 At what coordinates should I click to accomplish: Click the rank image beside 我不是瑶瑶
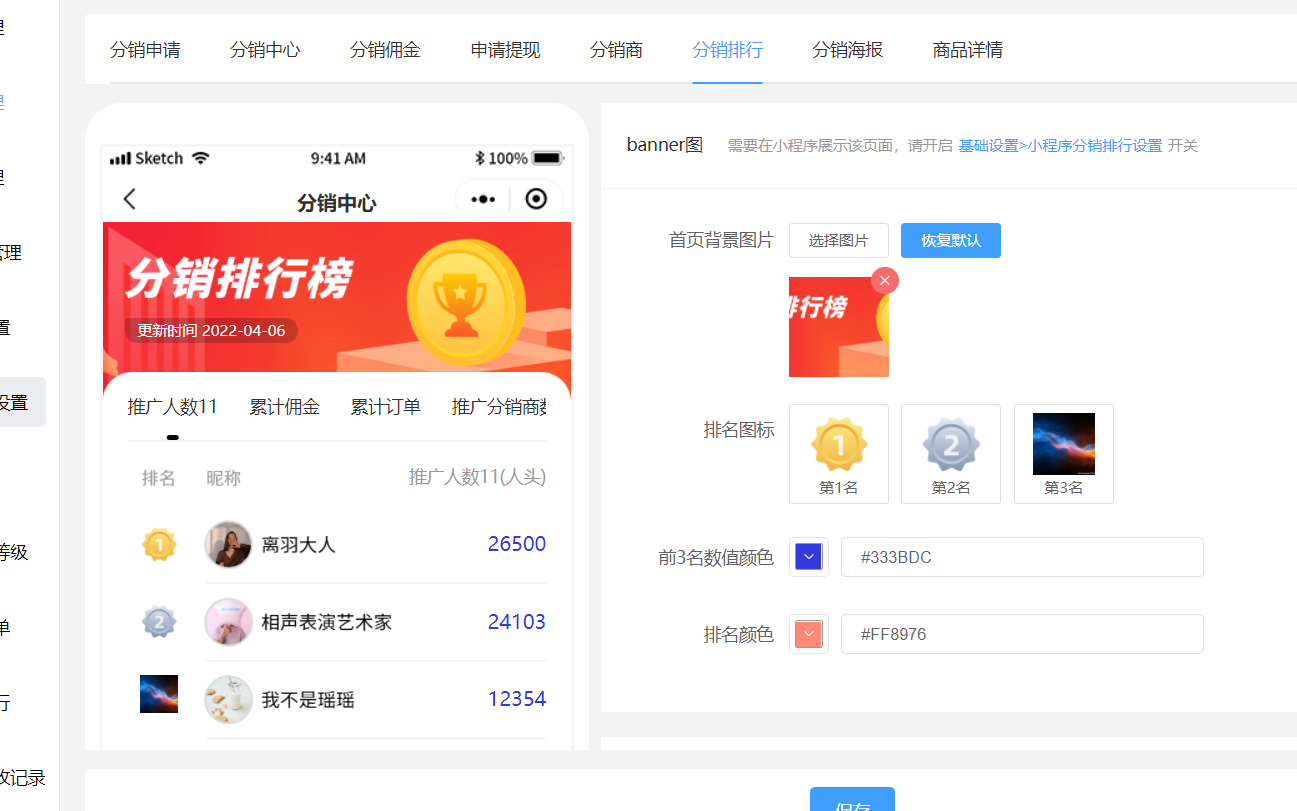159,694
